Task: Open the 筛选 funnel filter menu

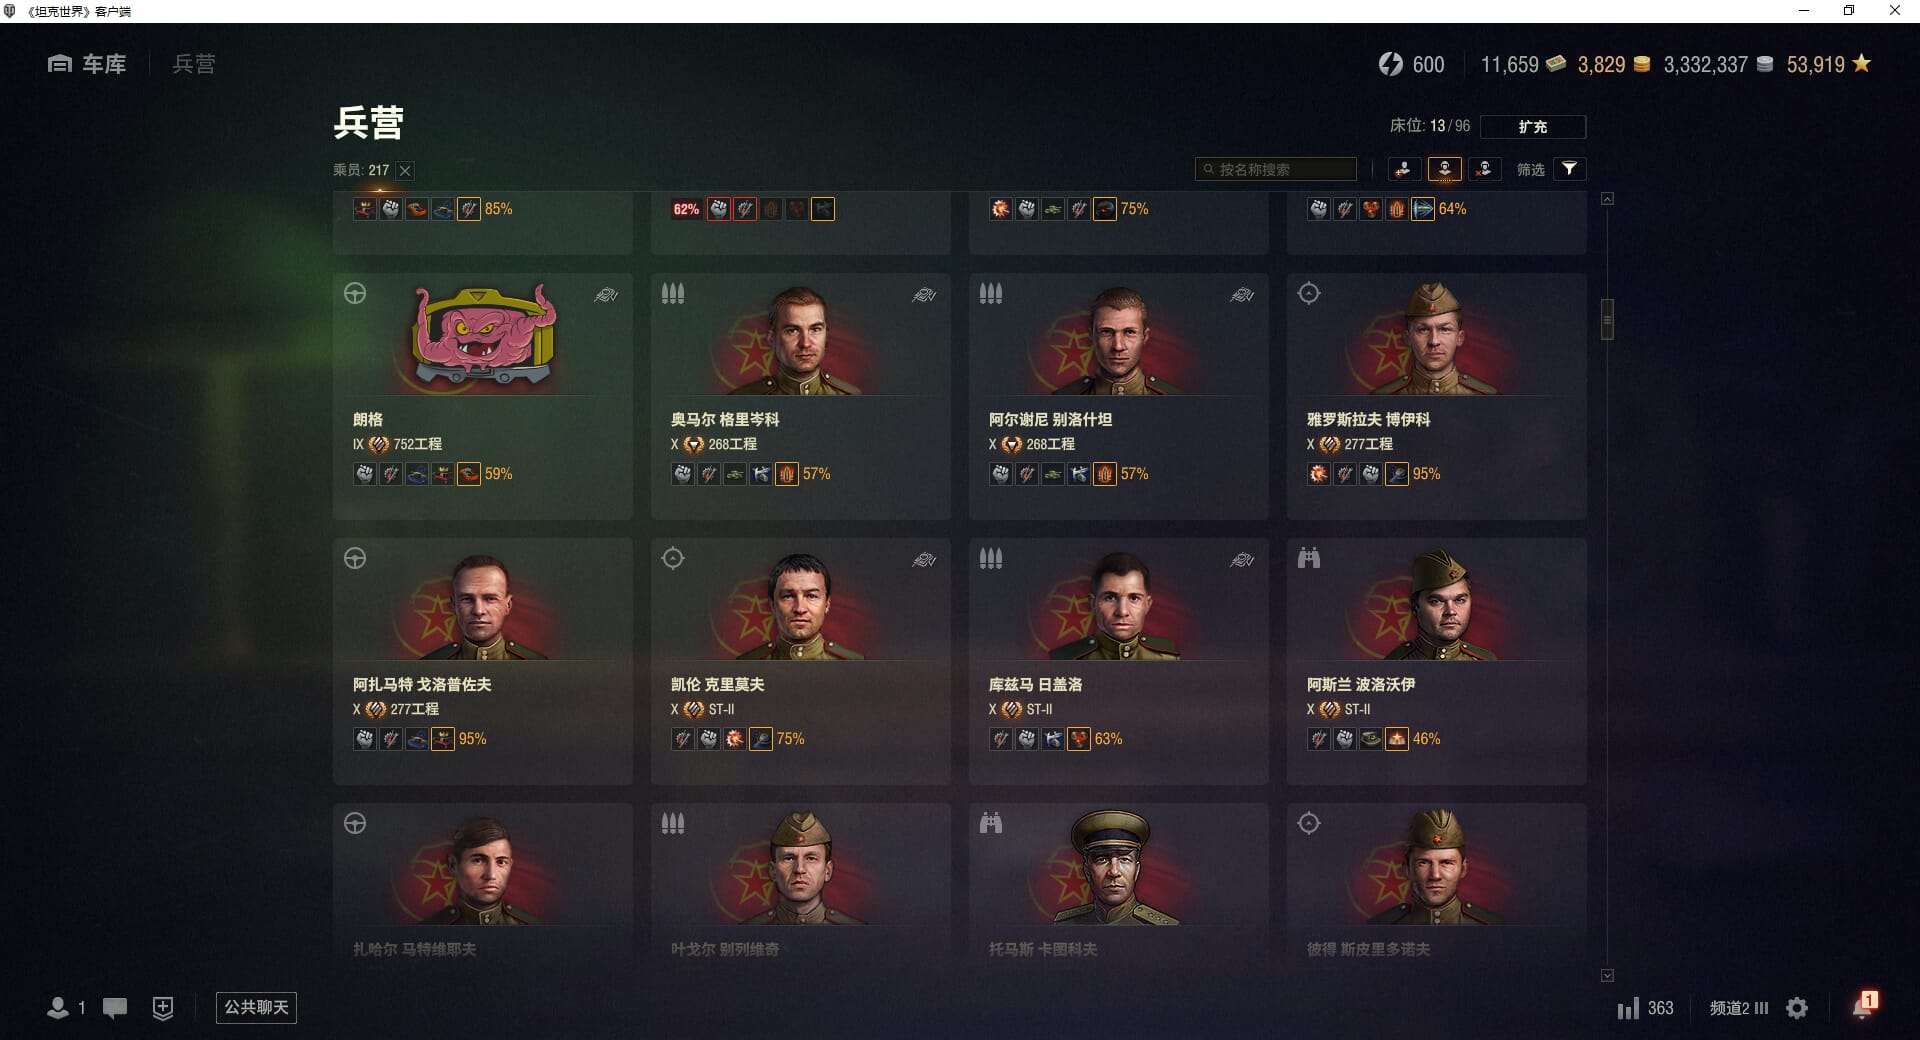Action: click(1570, 169)
